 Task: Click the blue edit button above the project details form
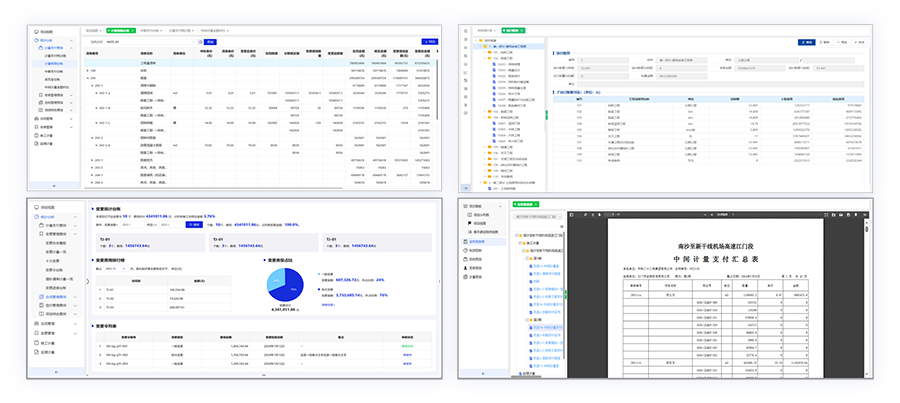point(806,42)
